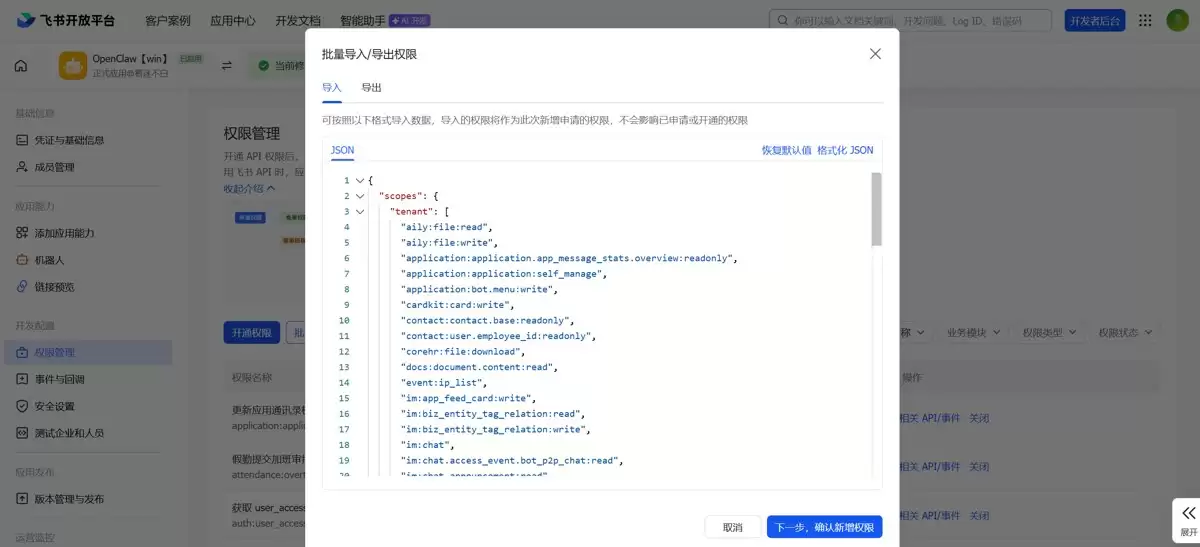The height and width of the screenshot is (547, 1200).
Task: Collapse the "scopes" fold arrow at line 2
Action: pyautogui.click(x=360, y=196)
